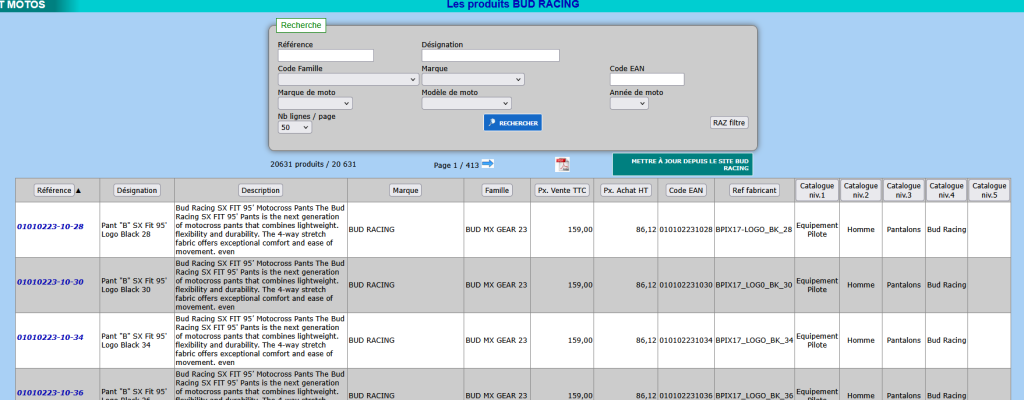Sort by Catalogue niv.4 header
This screenshot has height=400, width=1024.
(x=946, y=190)
